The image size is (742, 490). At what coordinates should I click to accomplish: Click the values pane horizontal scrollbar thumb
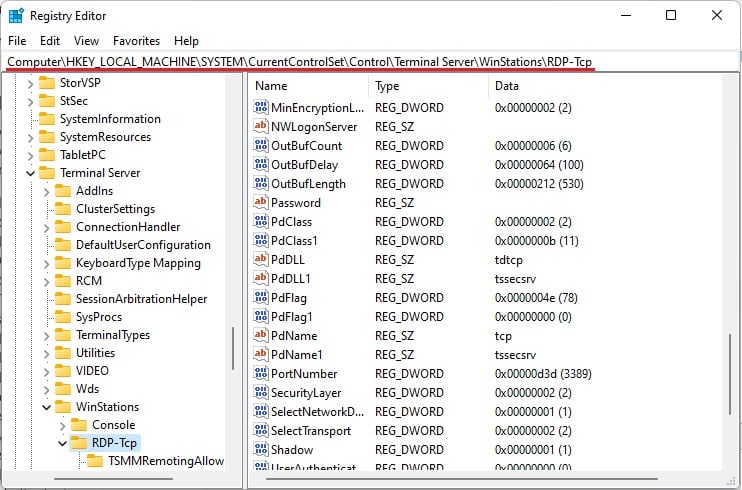tap(461, 479)
